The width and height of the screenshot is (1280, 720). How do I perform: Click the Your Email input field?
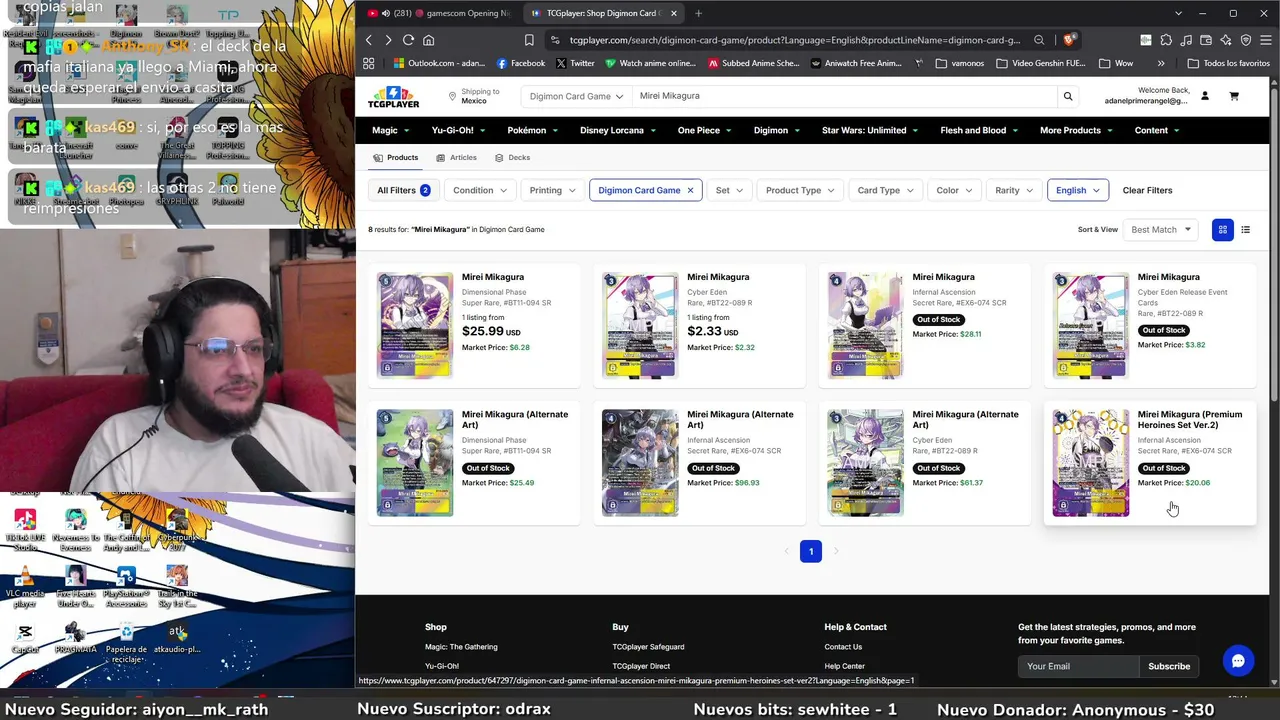[1078, 666]
